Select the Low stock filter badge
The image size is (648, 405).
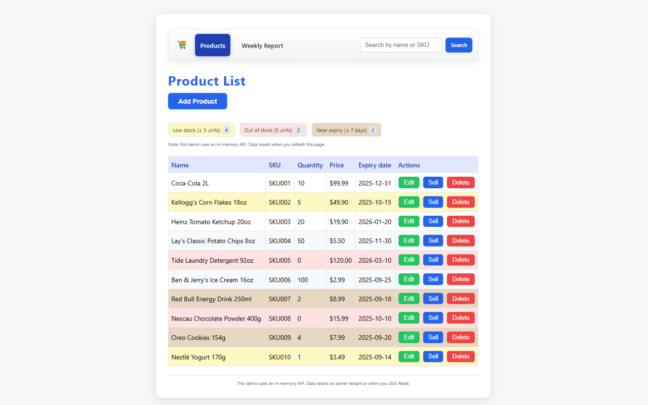click(201, 130)
